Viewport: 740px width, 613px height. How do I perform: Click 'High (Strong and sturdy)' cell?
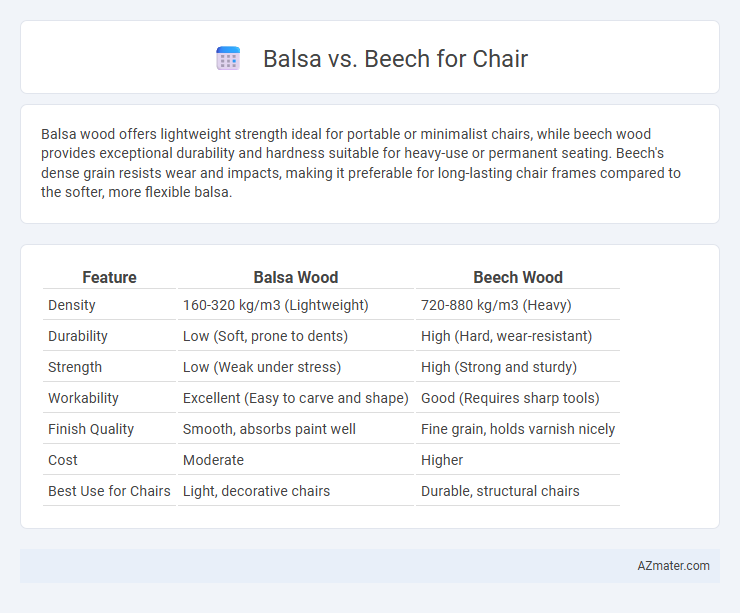click(x=518, y=367)
